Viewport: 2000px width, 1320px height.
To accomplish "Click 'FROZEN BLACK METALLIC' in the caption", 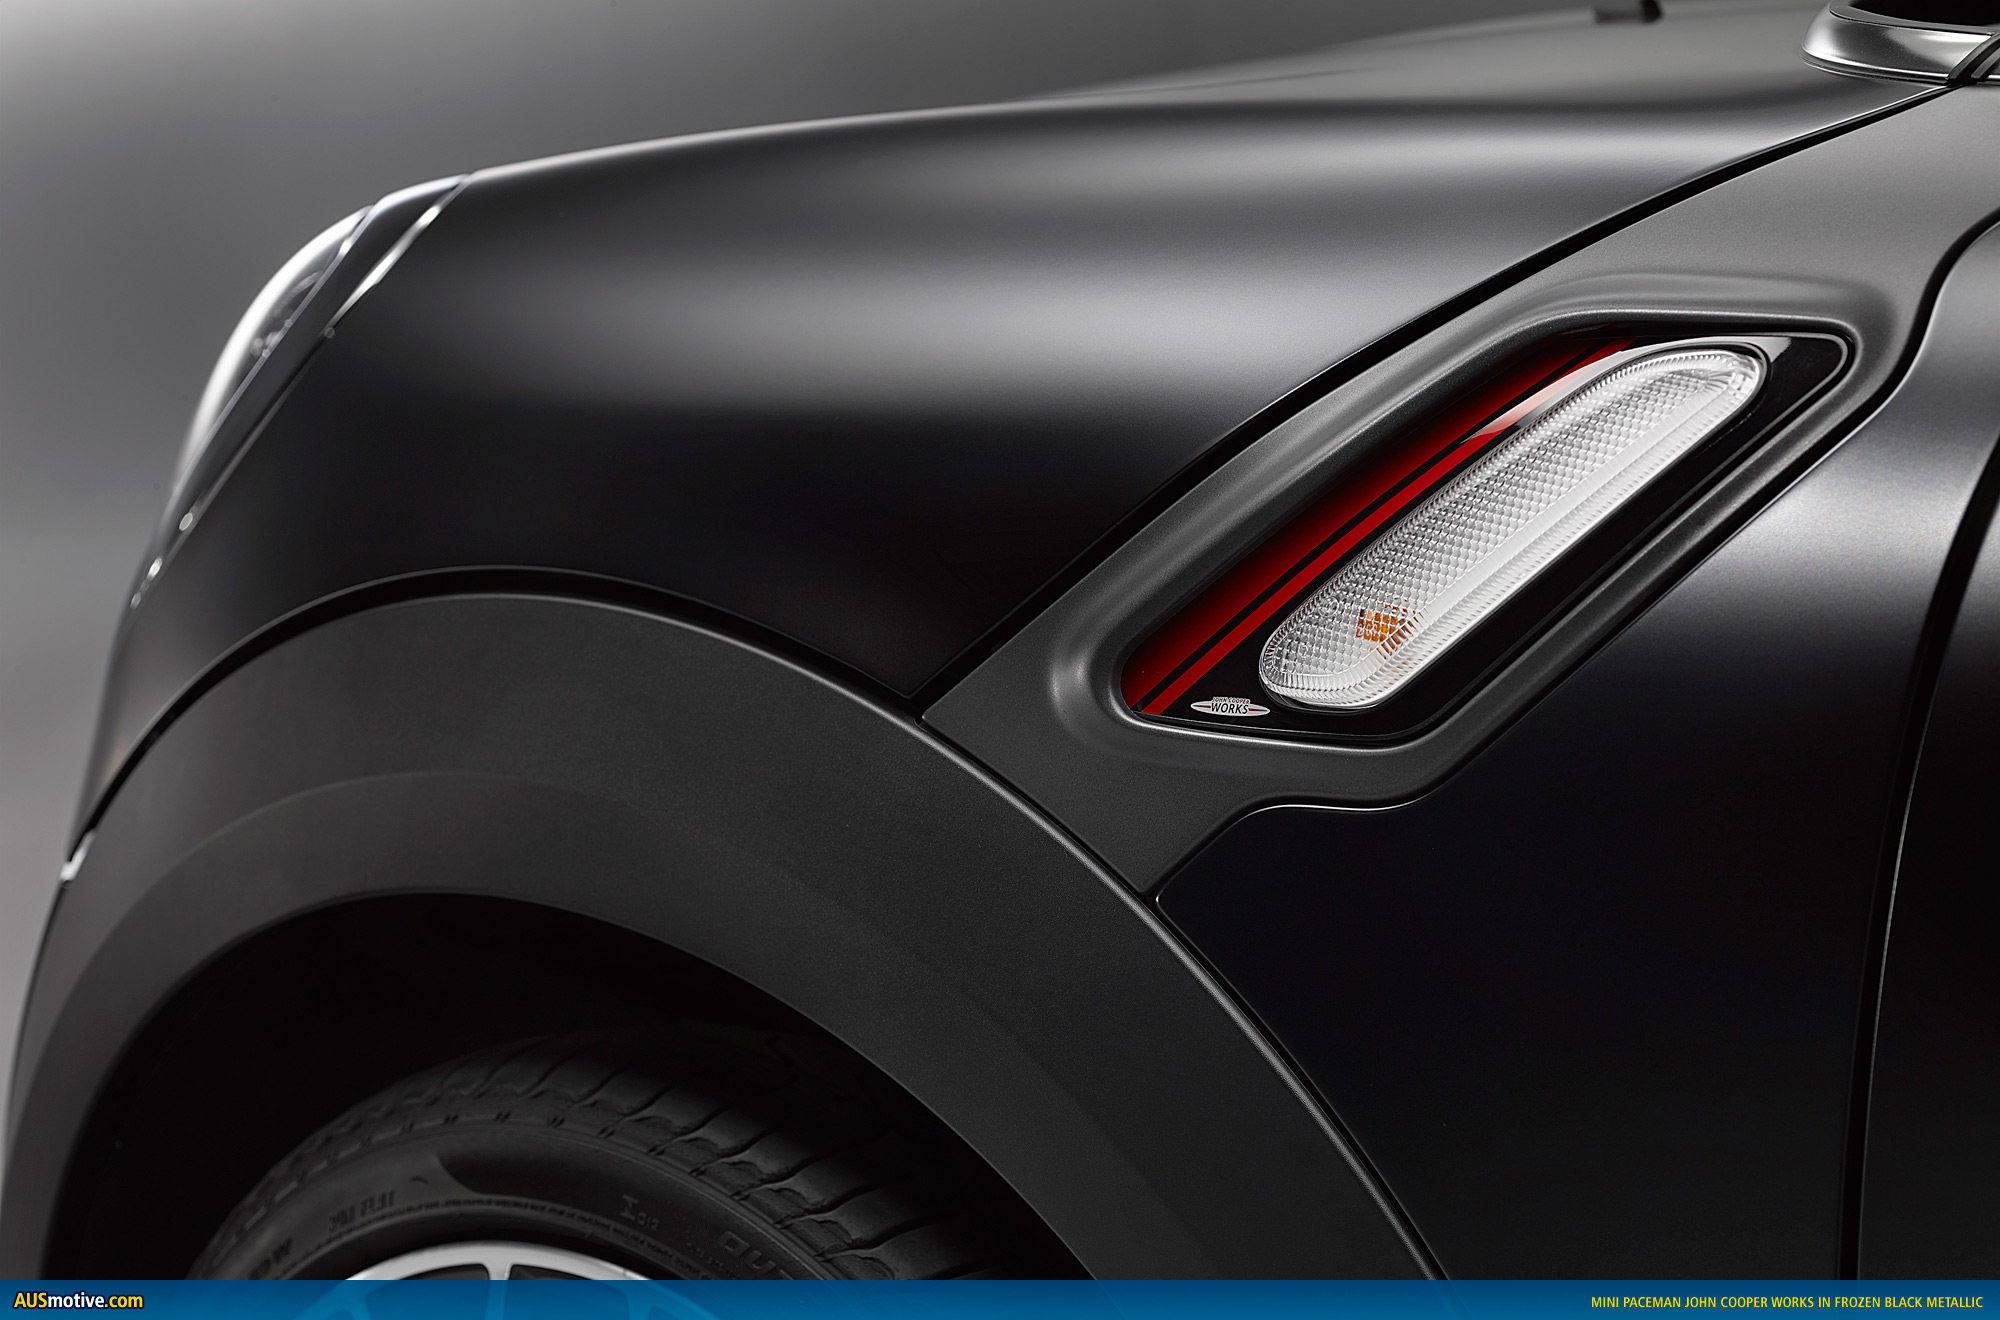I will 1908,1302.
